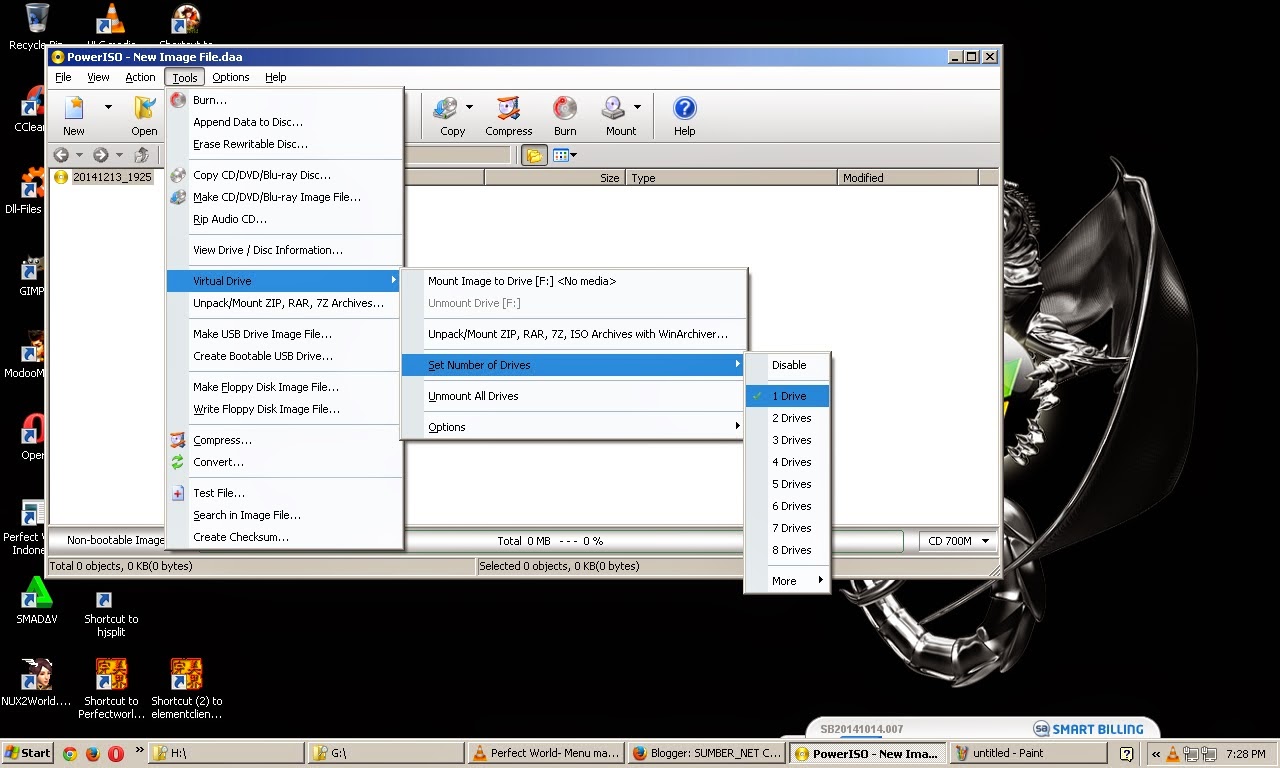The width and height of the screenshot is (1280, 768).
Task: Set number of drives to 6 Drives
Action: [788, 506]
